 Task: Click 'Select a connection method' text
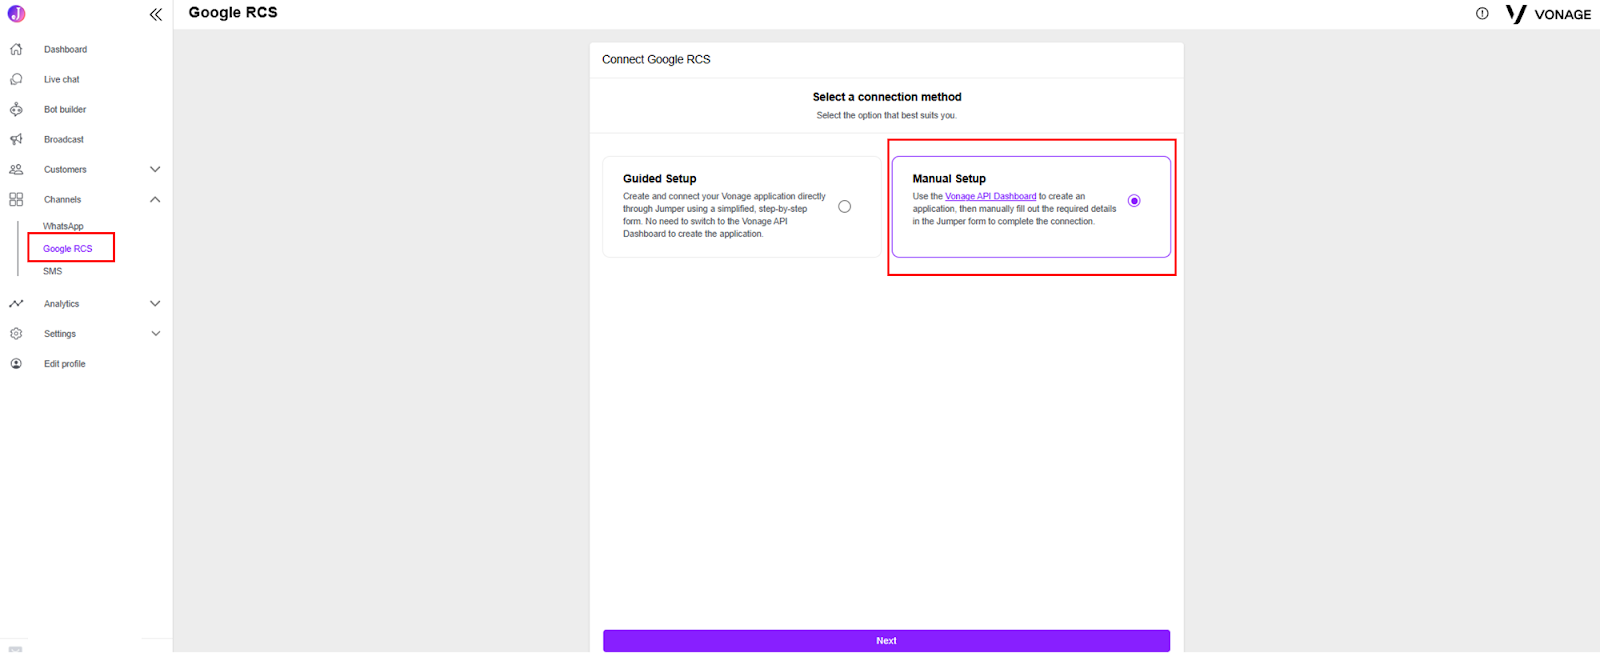tap(887, 97)
